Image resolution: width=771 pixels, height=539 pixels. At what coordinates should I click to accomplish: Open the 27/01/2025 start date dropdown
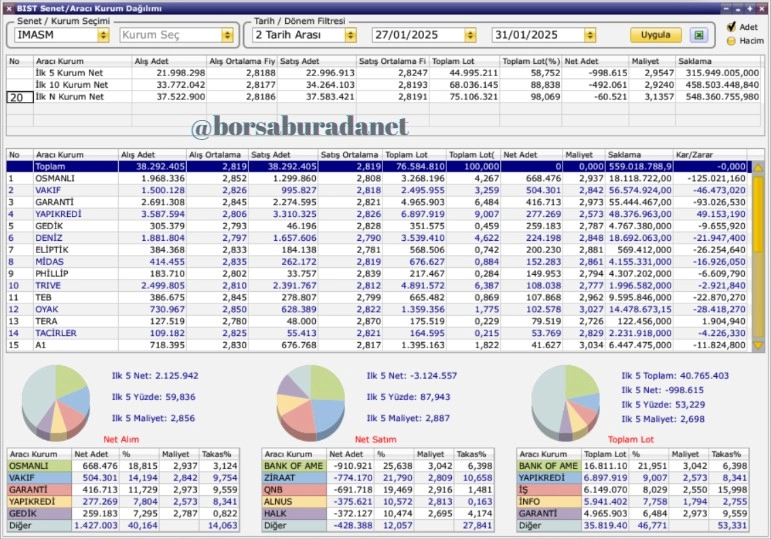pos(470,35)
